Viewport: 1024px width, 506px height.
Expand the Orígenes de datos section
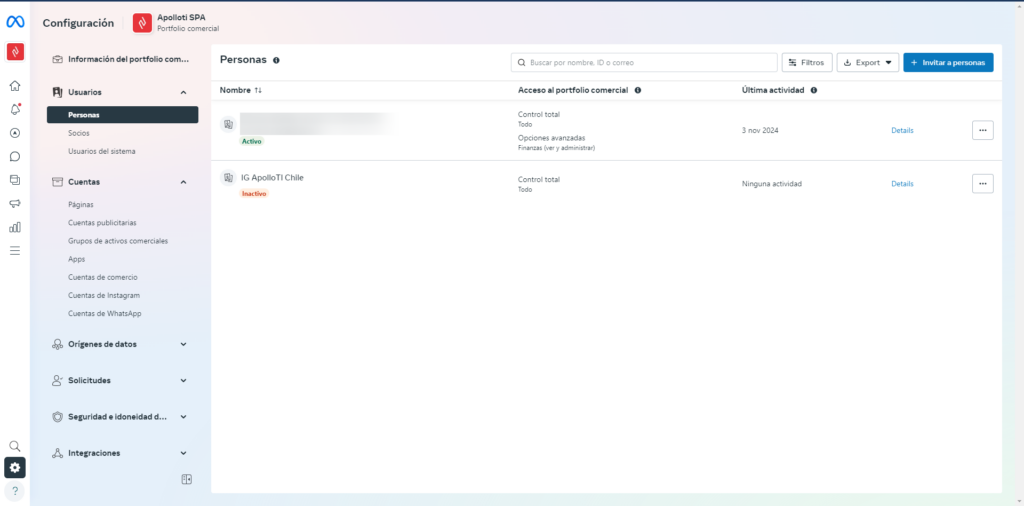(183, 344)
